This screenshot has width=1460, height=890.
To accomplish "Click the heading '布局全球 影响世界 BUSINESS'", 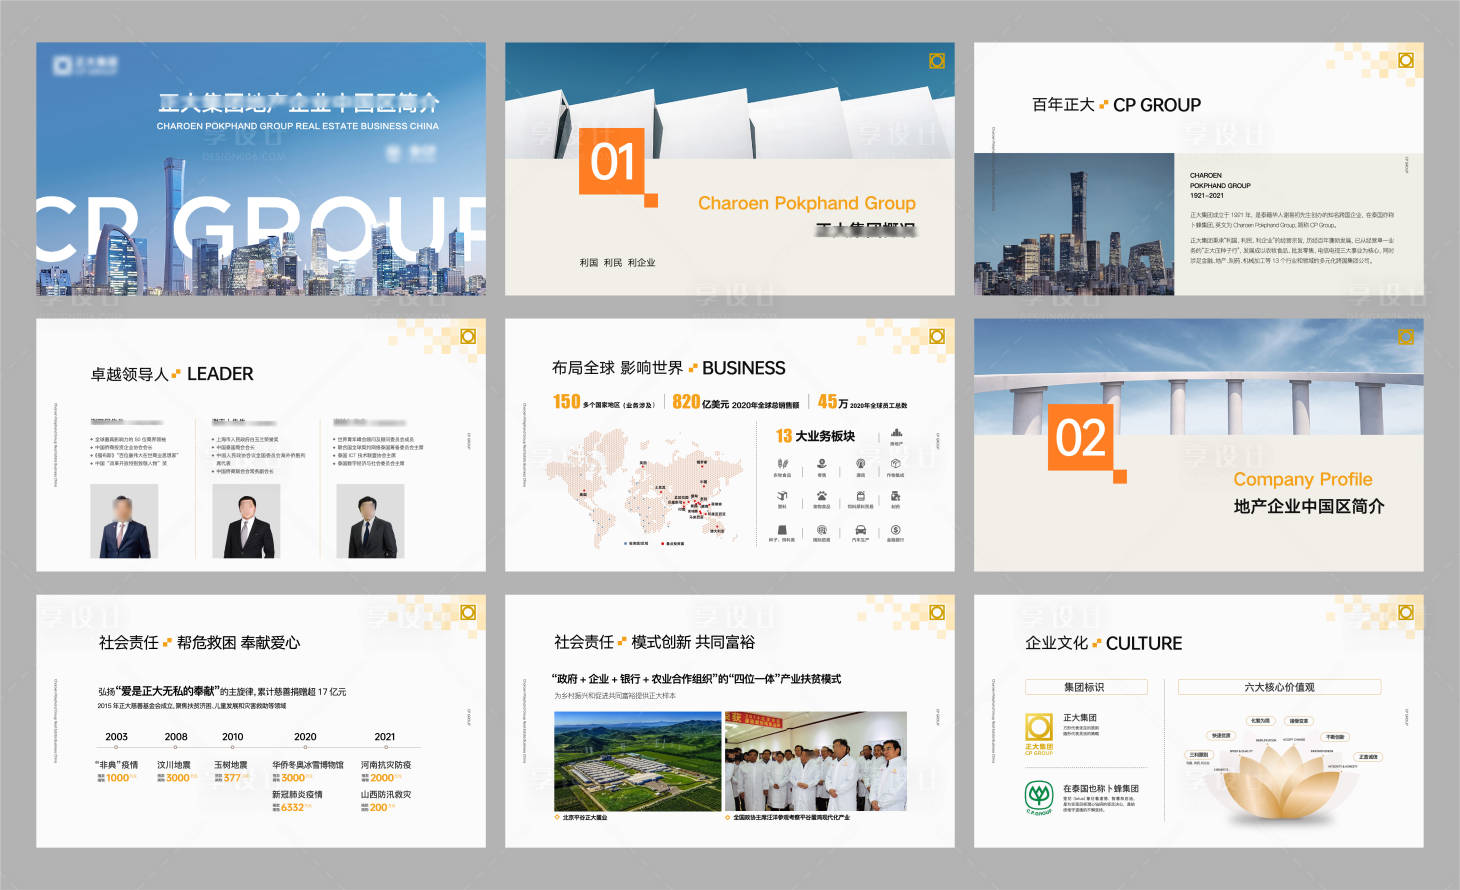I will pos(669,368).
